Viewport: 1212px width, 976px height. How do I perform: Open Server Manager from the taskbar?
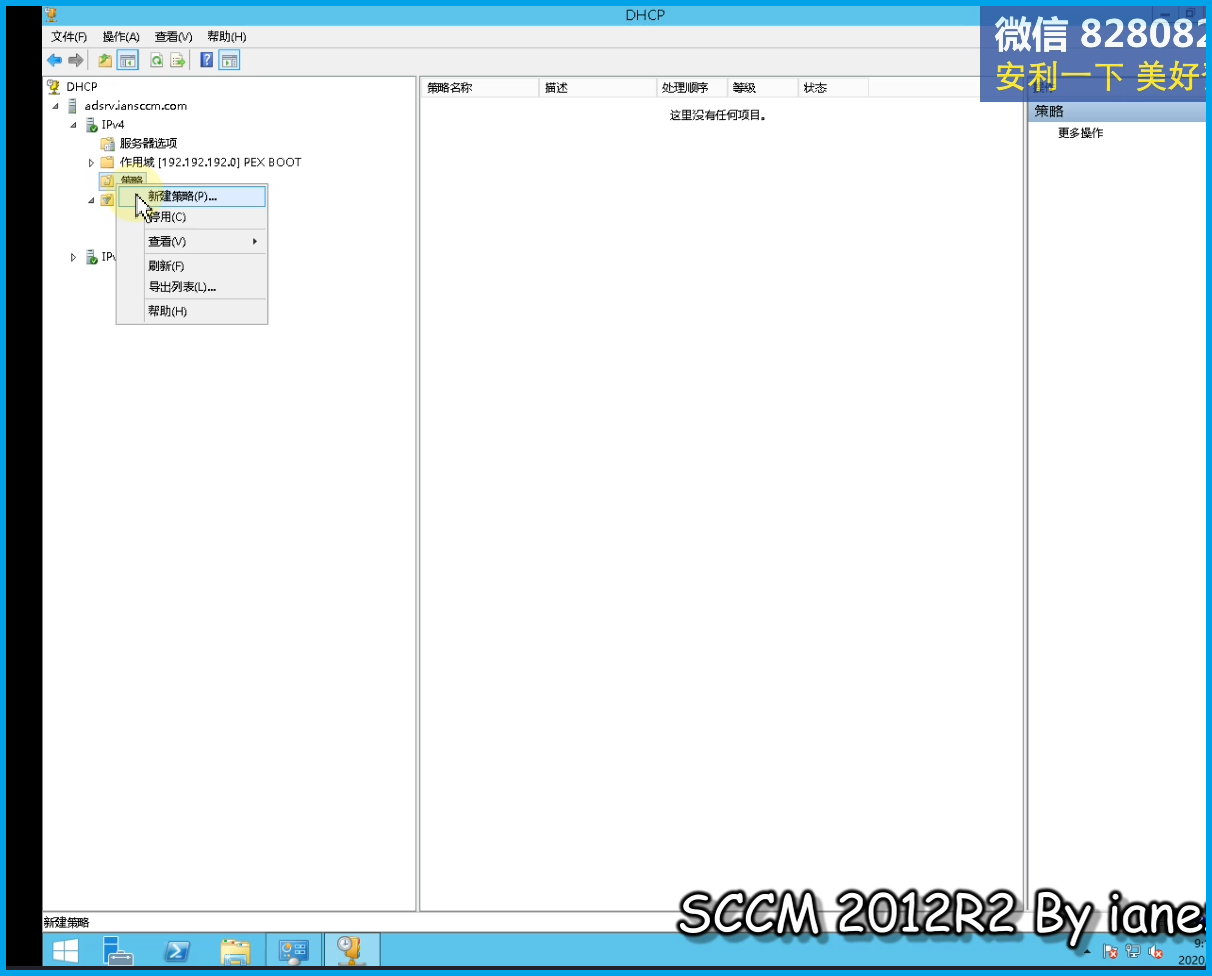(119, 950)
